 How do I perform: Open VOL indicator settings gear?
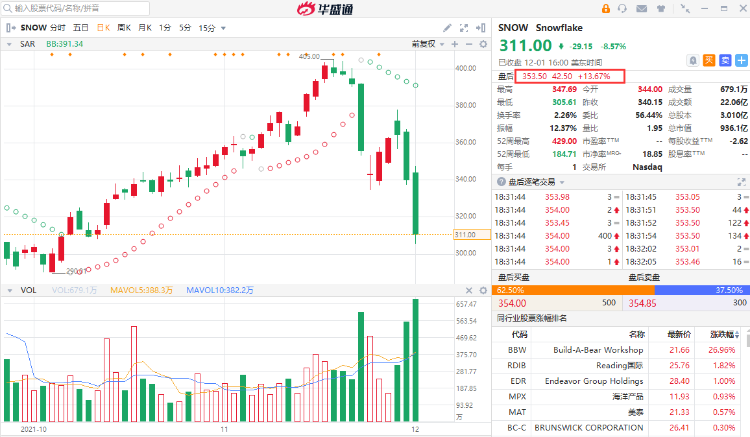483,290
